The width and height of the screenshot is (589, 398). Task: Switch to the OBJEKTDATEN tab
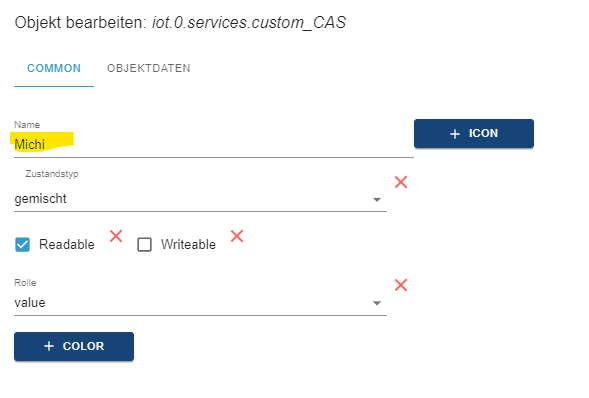[x=149, y=68]
